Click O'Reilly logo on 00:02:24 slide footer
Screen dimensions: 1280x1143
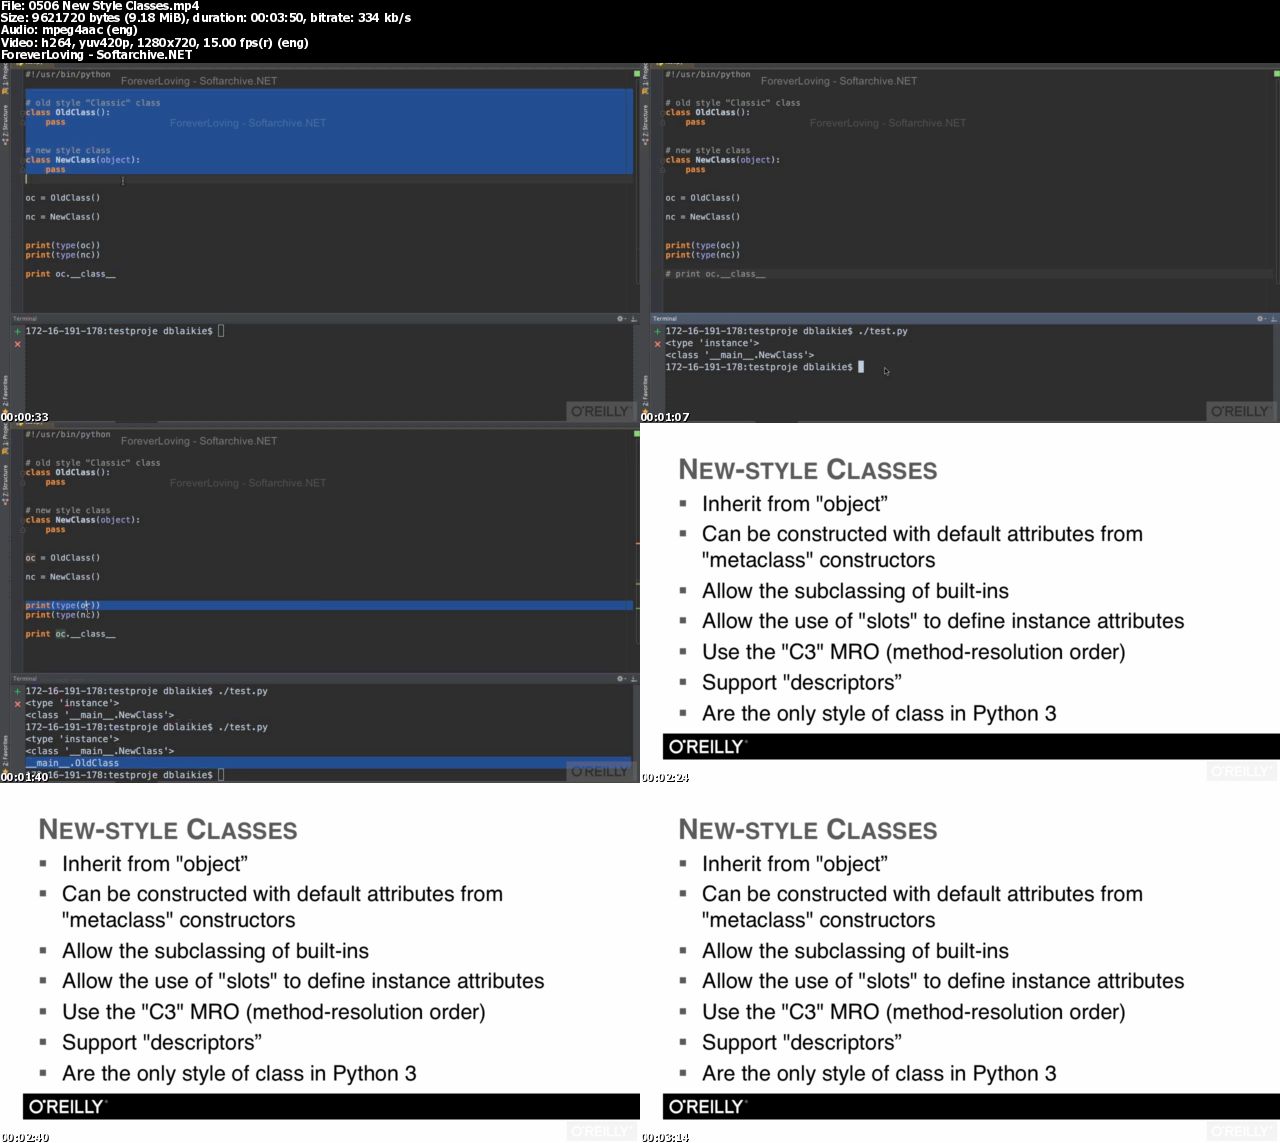707,747
